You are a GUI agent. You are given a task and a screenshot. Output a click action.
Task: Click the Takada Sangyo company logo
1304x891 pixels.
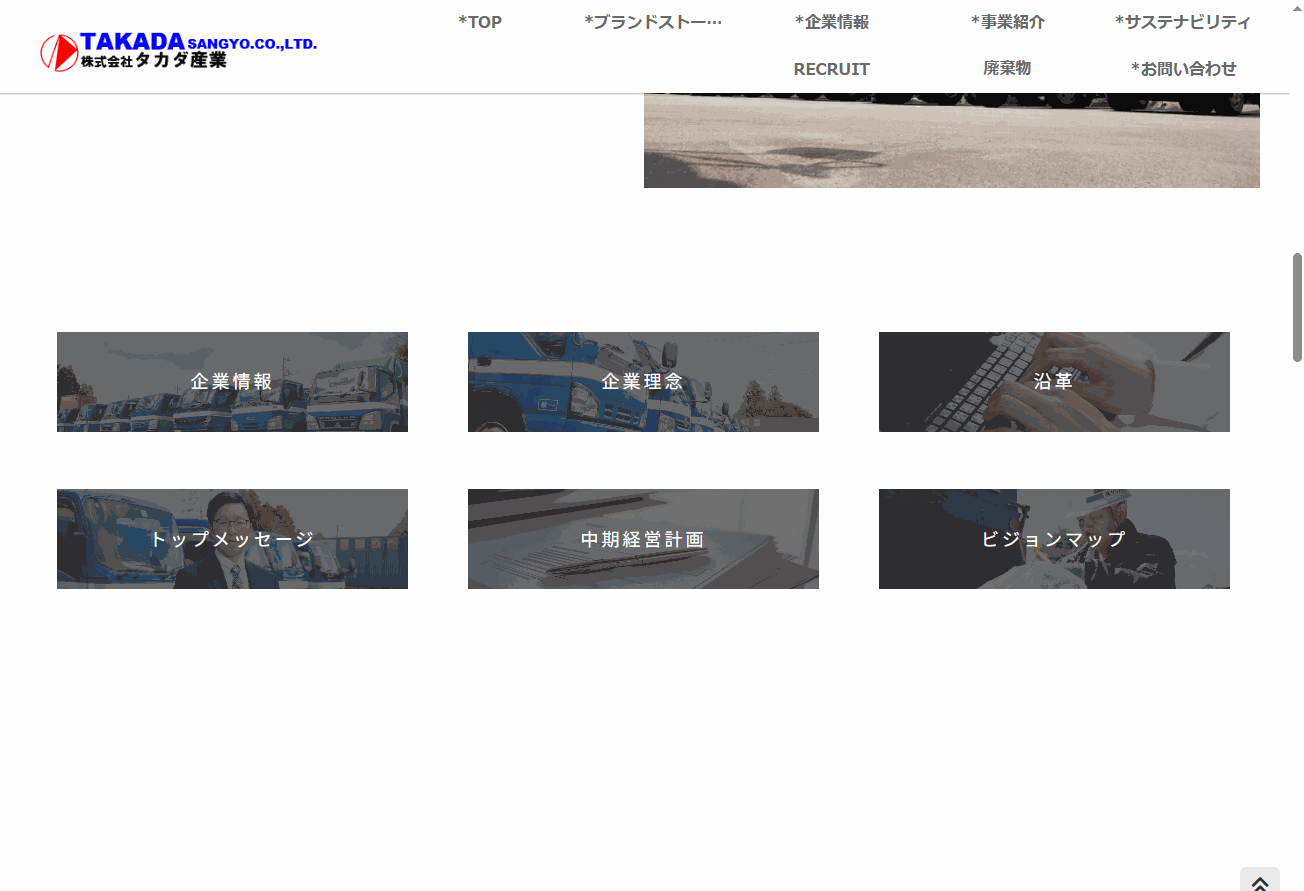(179, 51)
